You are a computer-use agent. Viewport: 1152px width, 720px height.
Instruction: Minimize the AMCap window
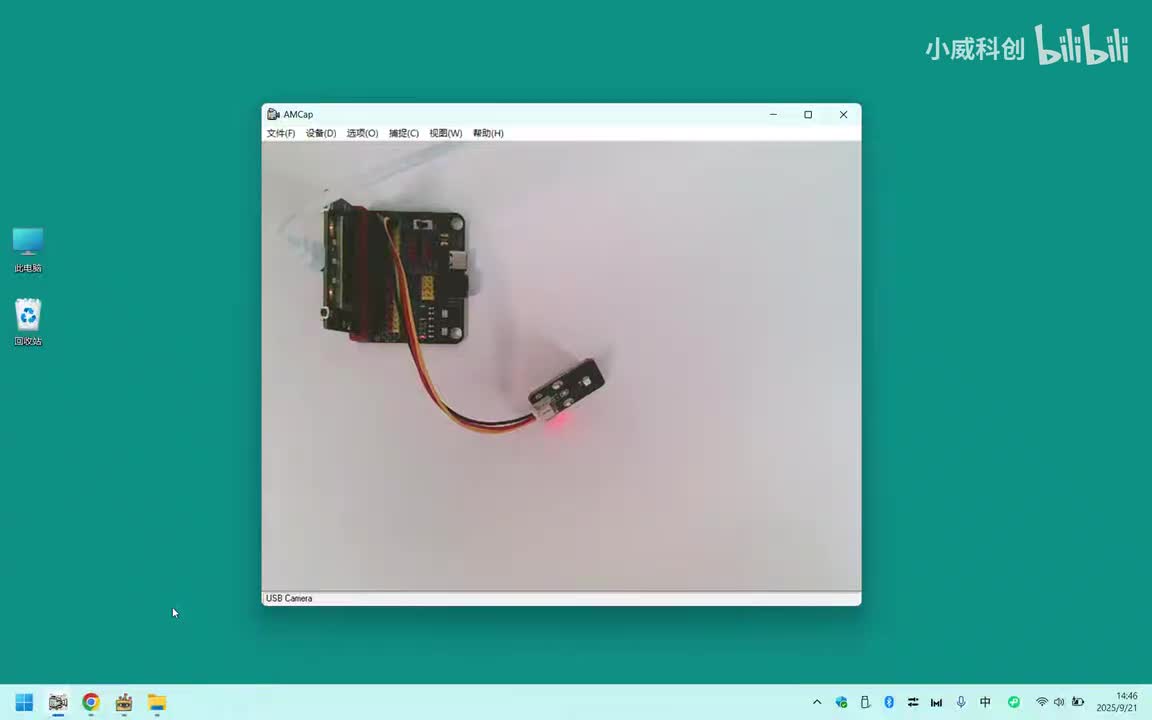click(x=773, y=115)
